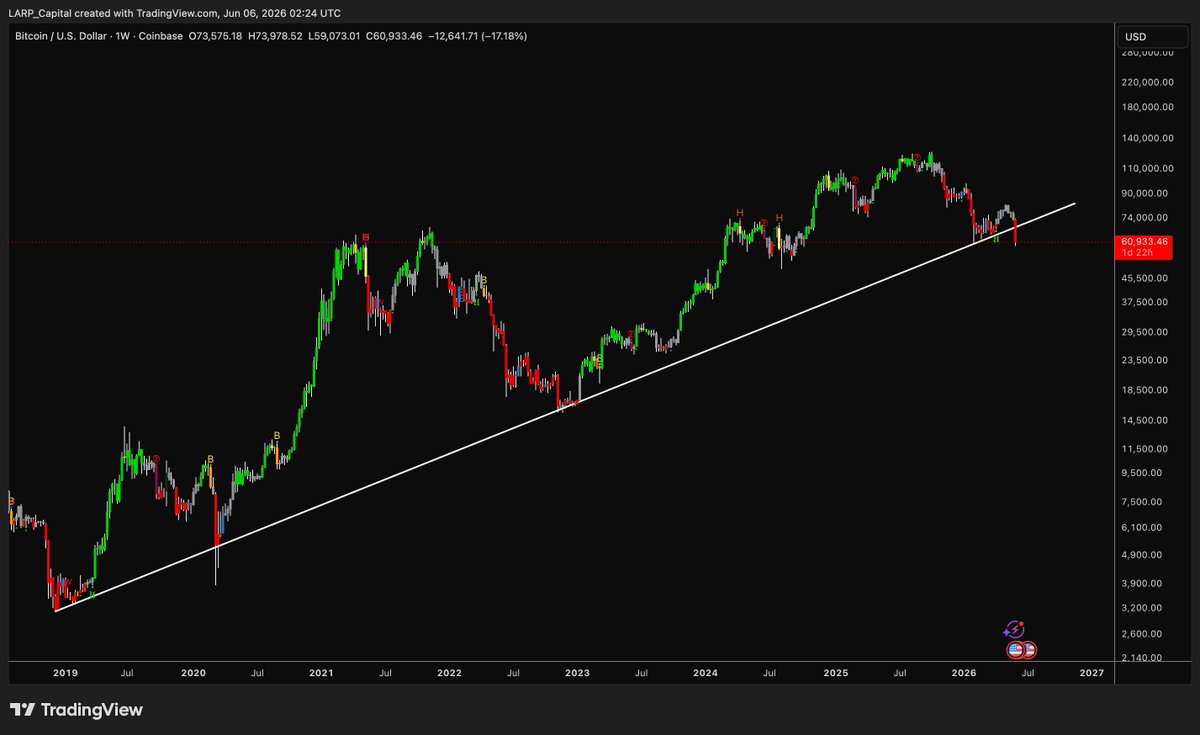1200x735 pixels.
Task: Click the 2022 time axis label
Action: 449,674
